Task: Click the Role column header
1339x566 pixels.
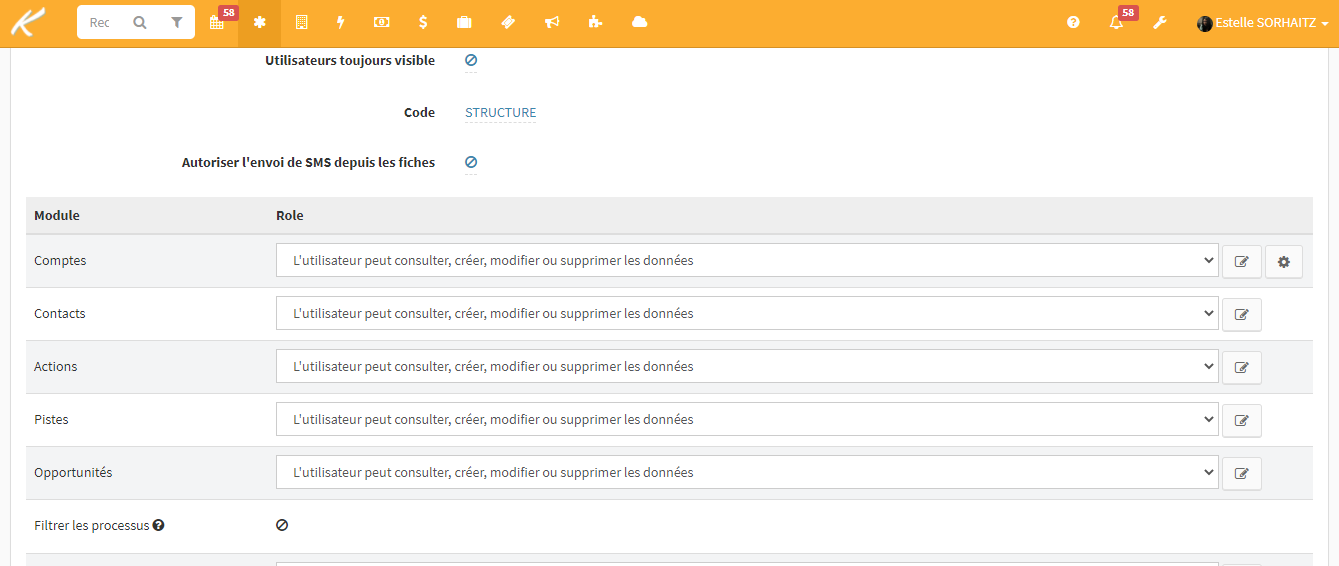Action: 289,215
